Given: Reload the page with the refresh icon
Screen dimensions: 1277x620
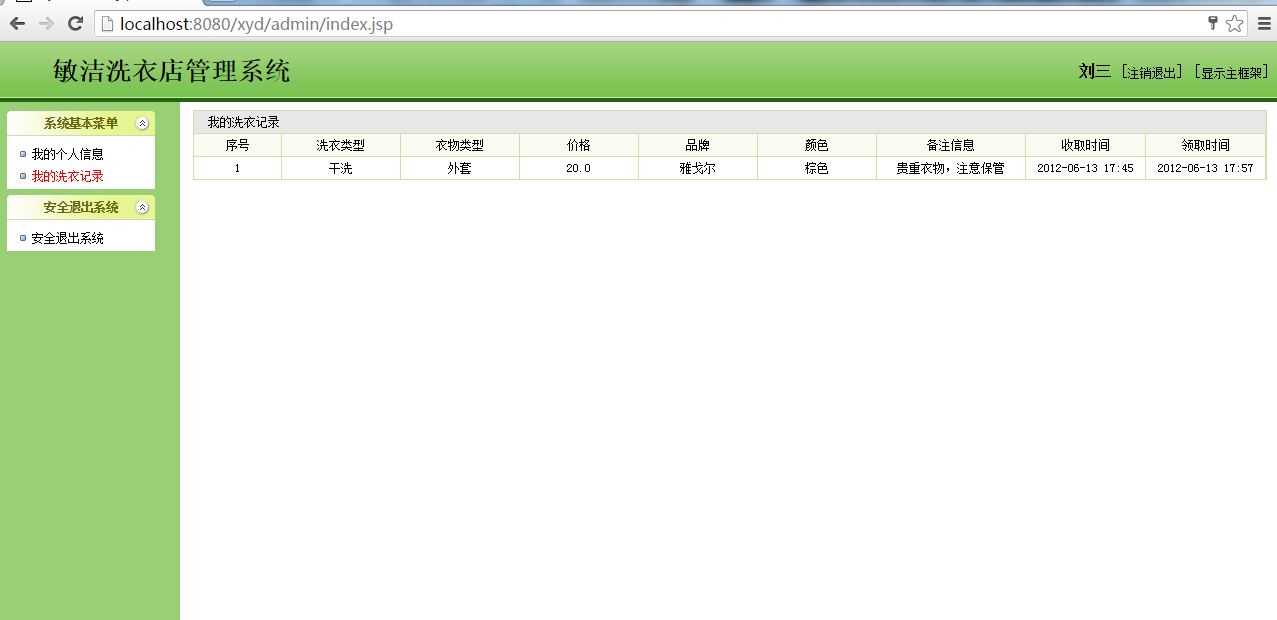Looking at the screenshot, I should coord(75,24).
